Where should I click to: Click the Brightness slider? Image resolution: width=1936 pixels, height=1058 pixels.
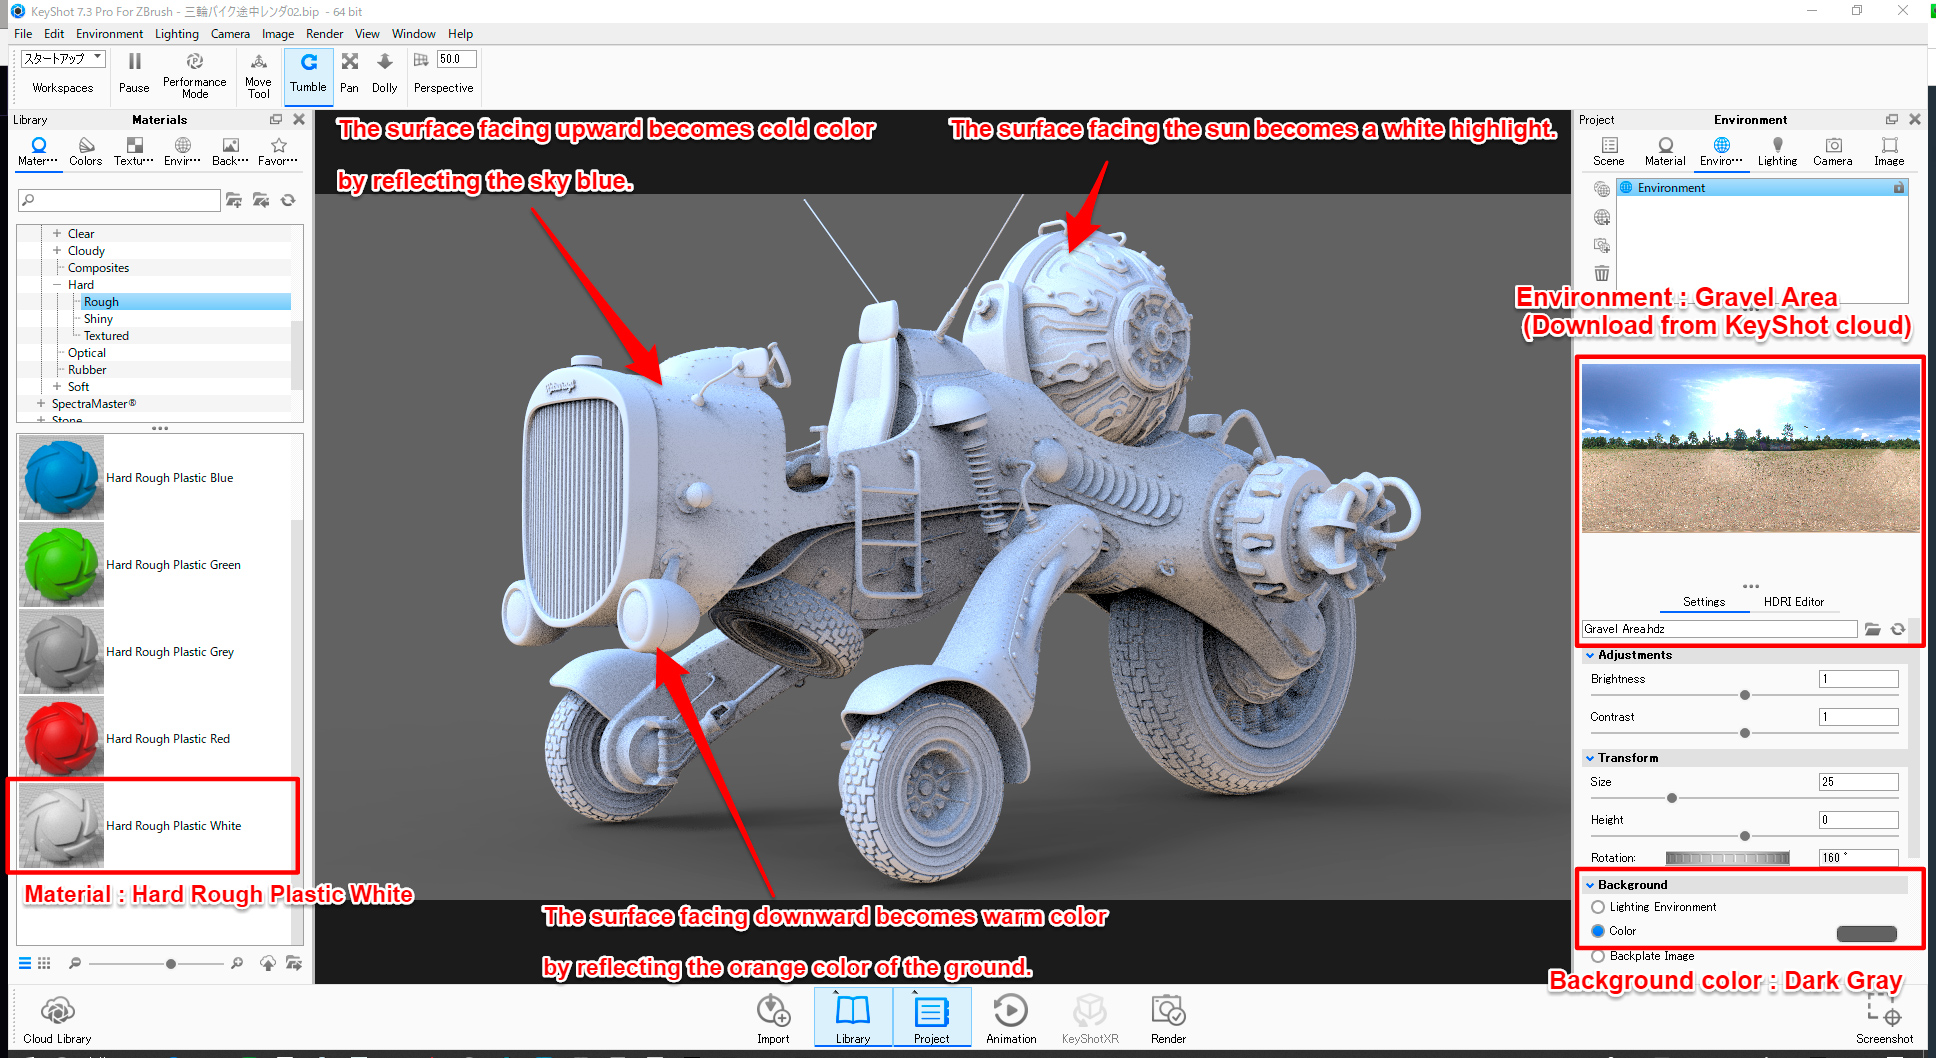1744,695
